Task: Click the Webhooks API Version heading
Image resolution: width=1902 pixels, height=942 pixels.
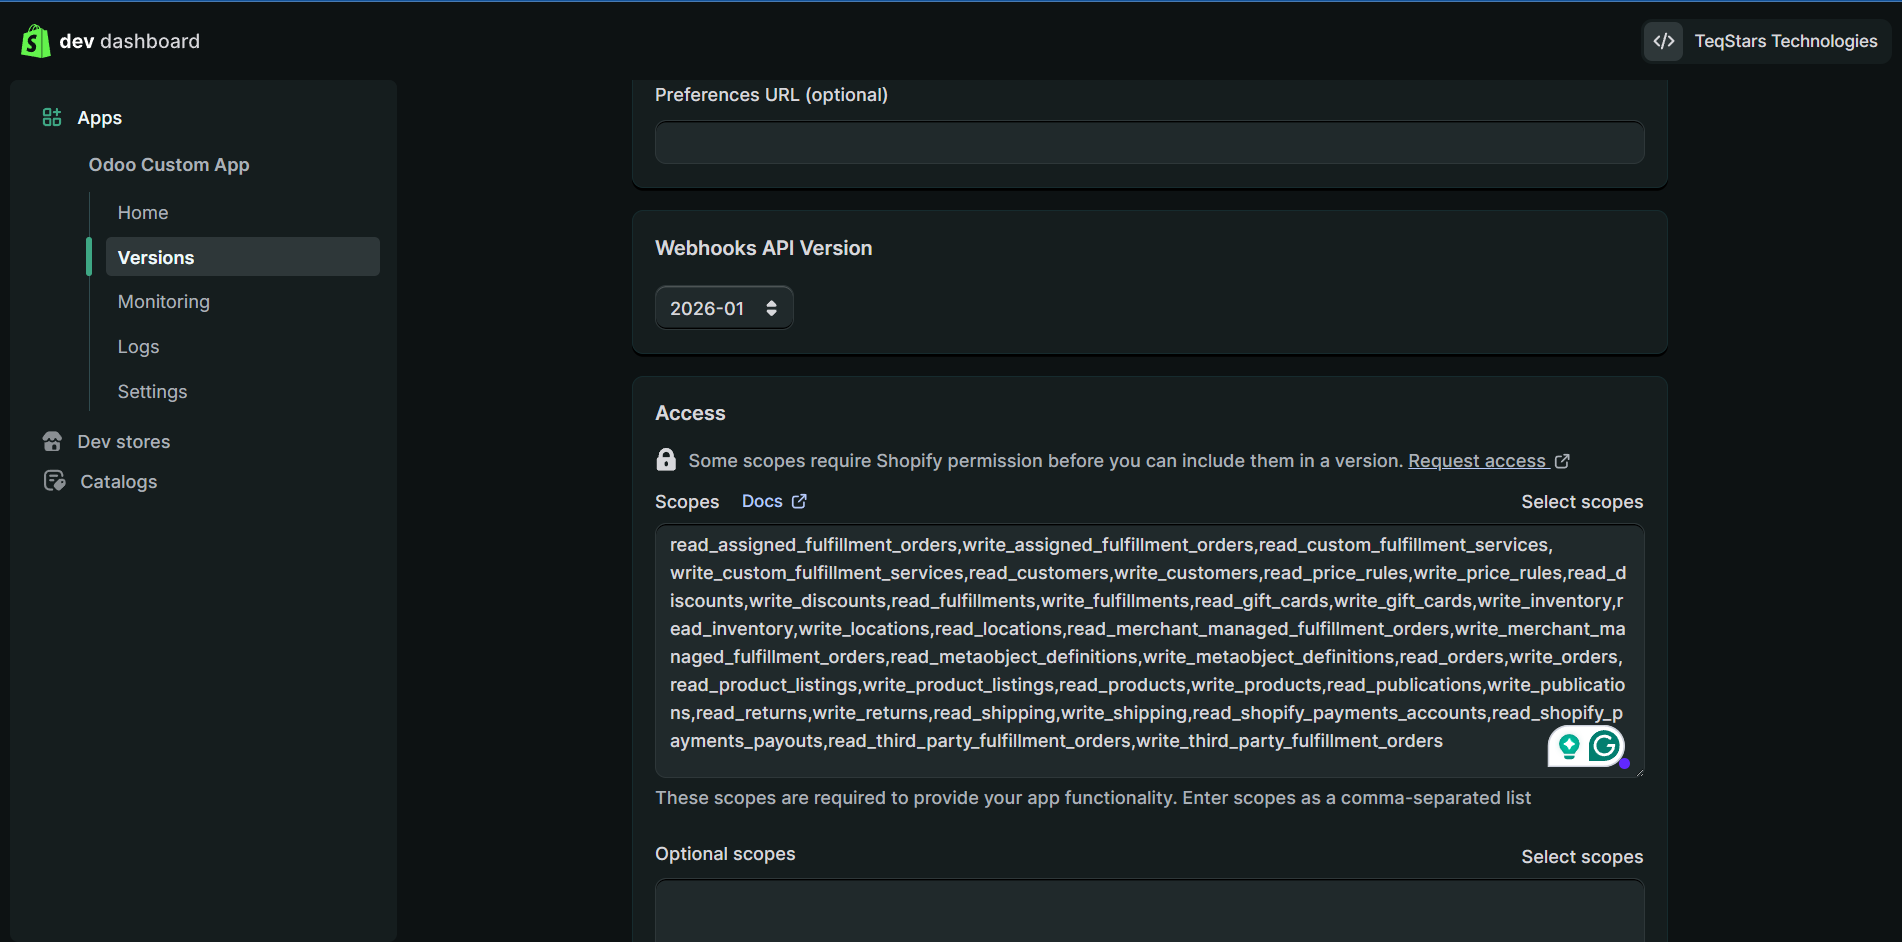Action: pos(763,248)
